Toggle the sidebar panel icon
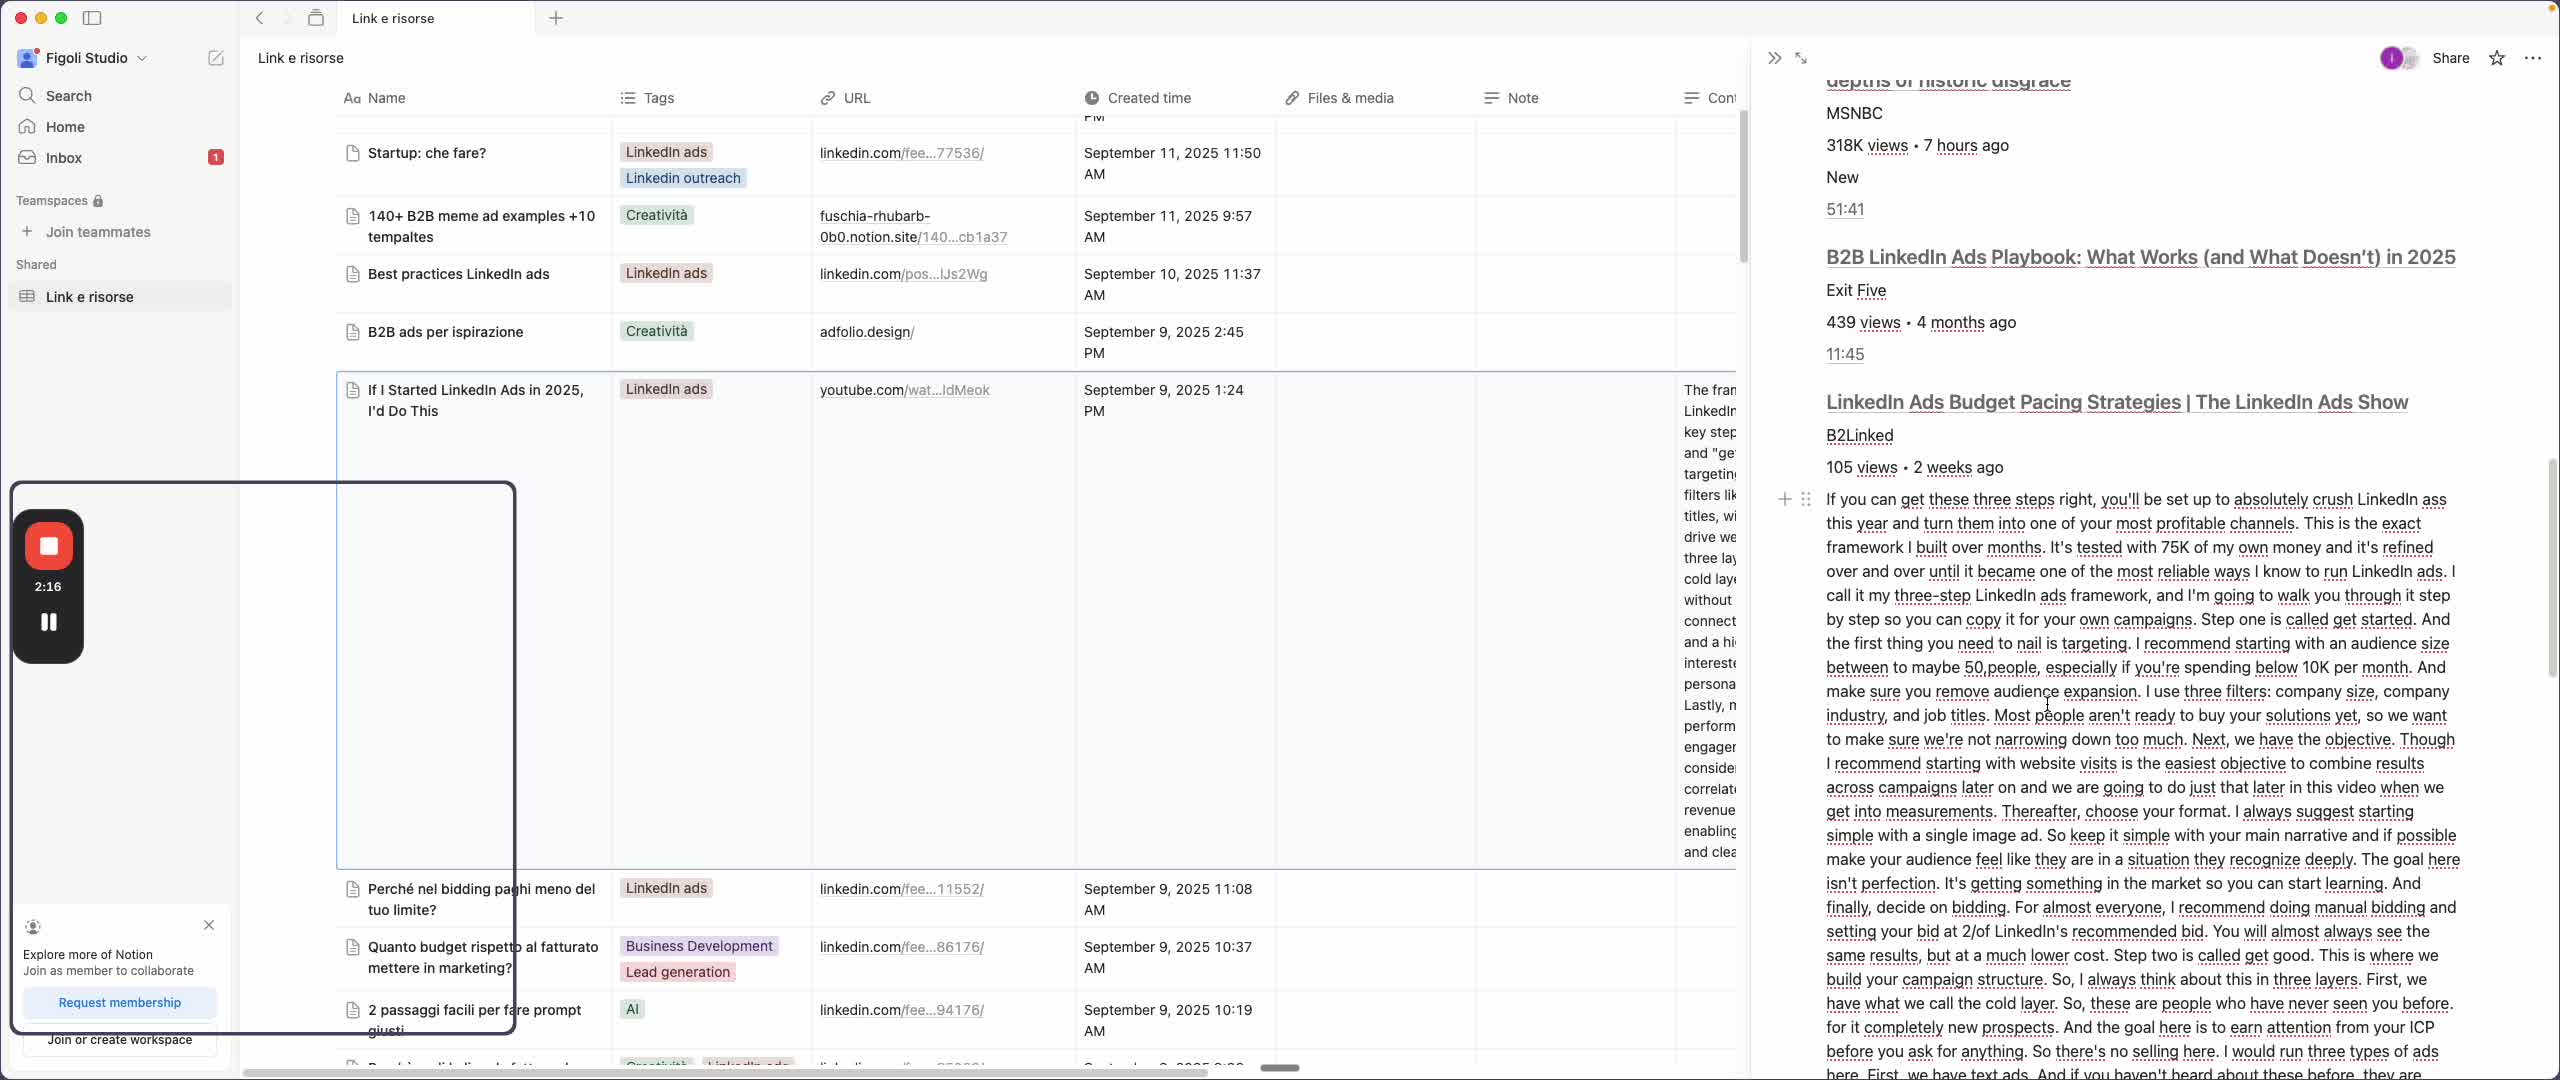 (x=92, y=18)
